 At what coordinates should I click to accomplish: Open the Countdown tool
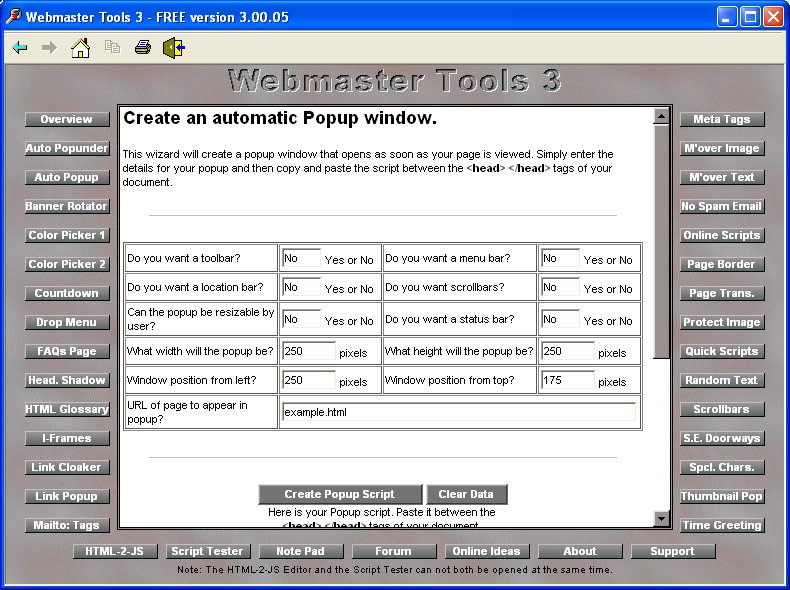coord(67,293)
